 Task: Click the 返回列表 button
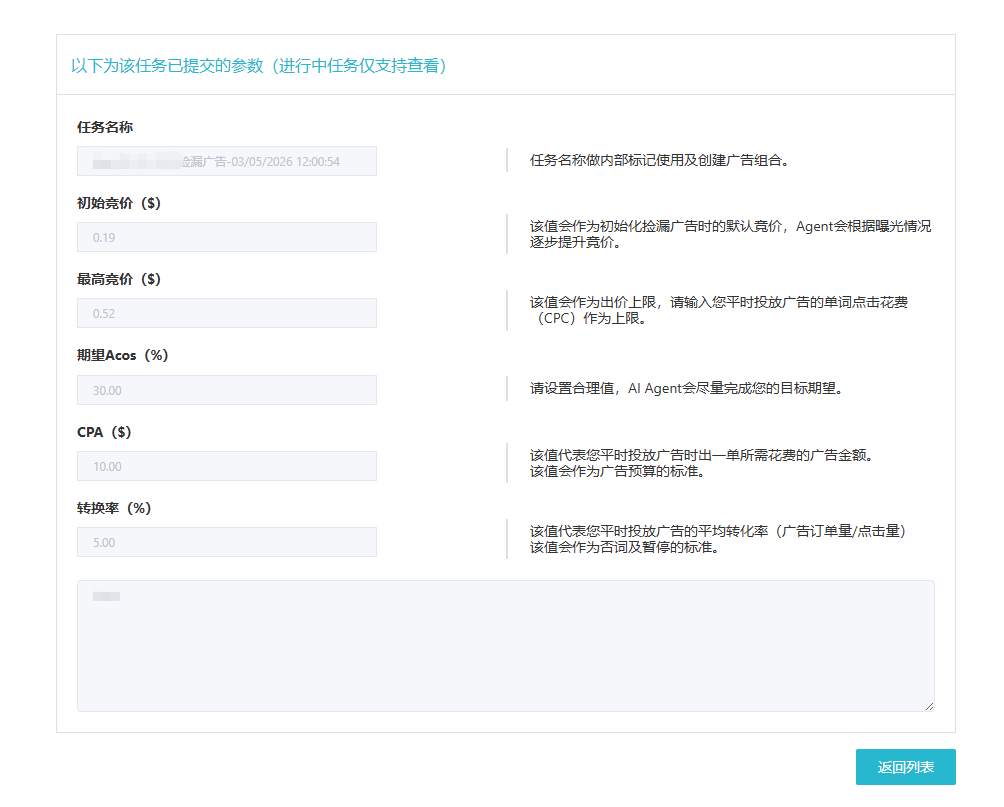[905, 767]
